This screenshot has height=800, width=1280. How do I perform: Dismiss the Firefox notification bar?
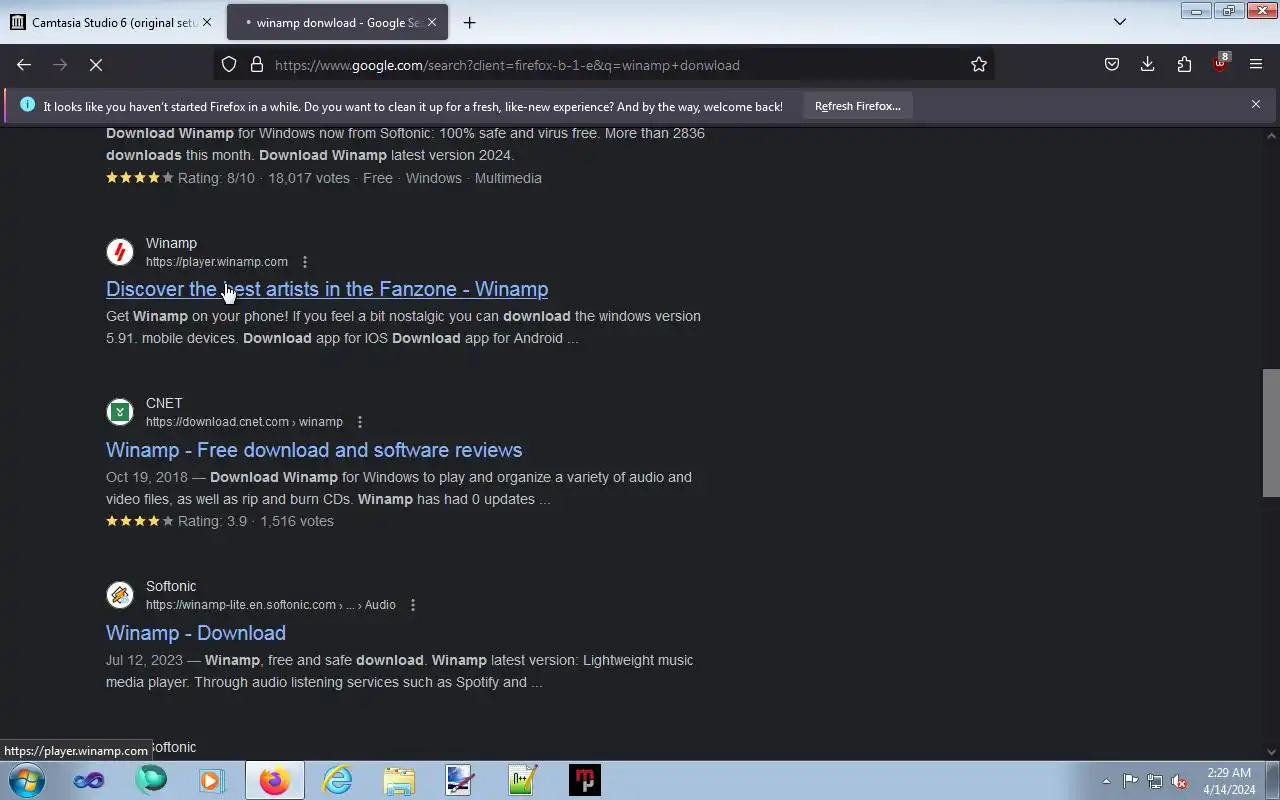tap(1256, 104)
